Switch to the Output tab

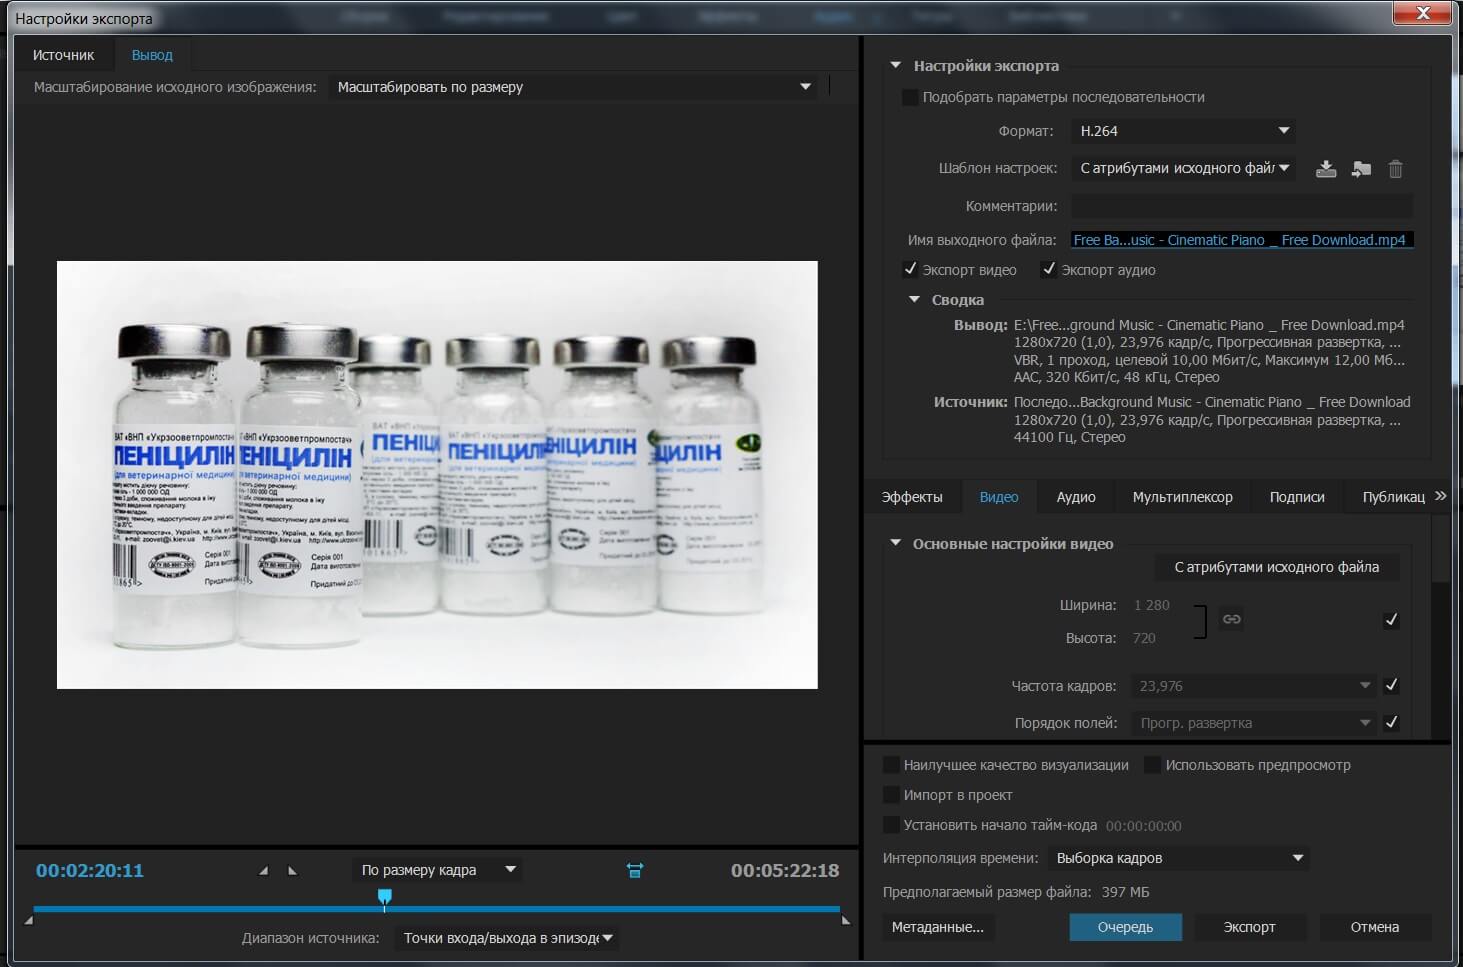tap(152, 55)
